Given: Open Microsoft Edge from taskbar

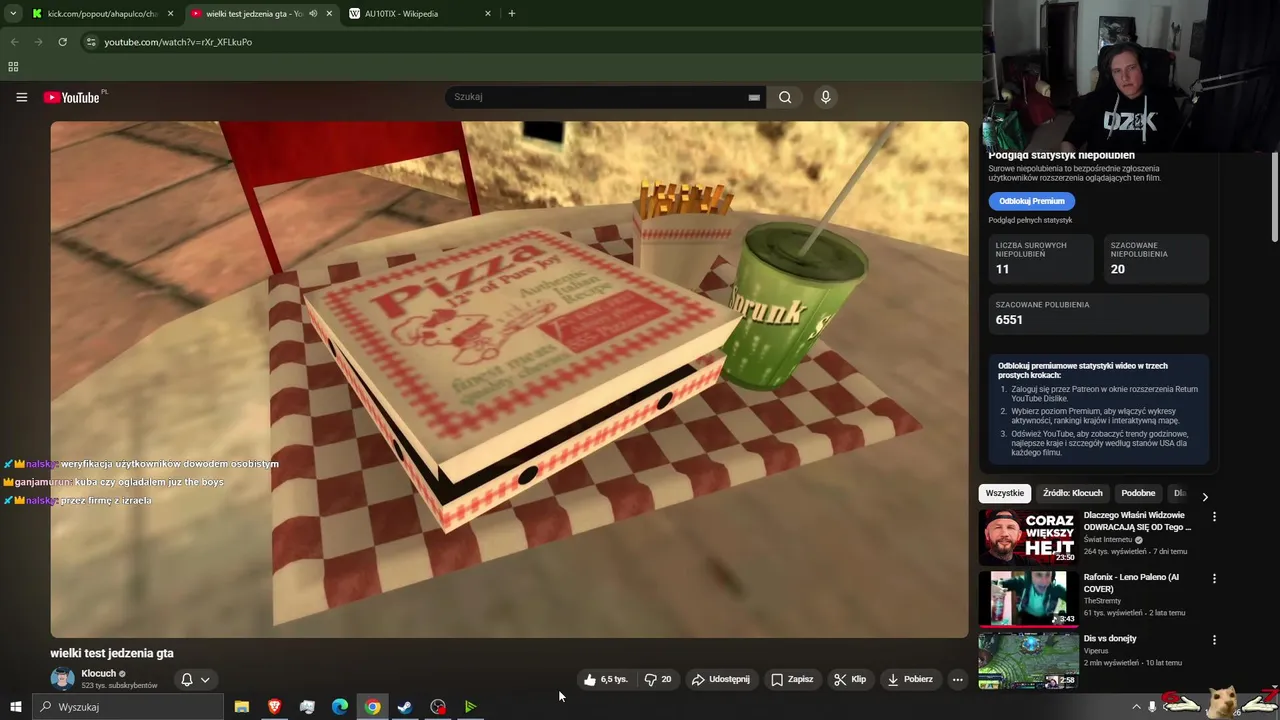Looking at the screenshot, I should pos(340,707).
